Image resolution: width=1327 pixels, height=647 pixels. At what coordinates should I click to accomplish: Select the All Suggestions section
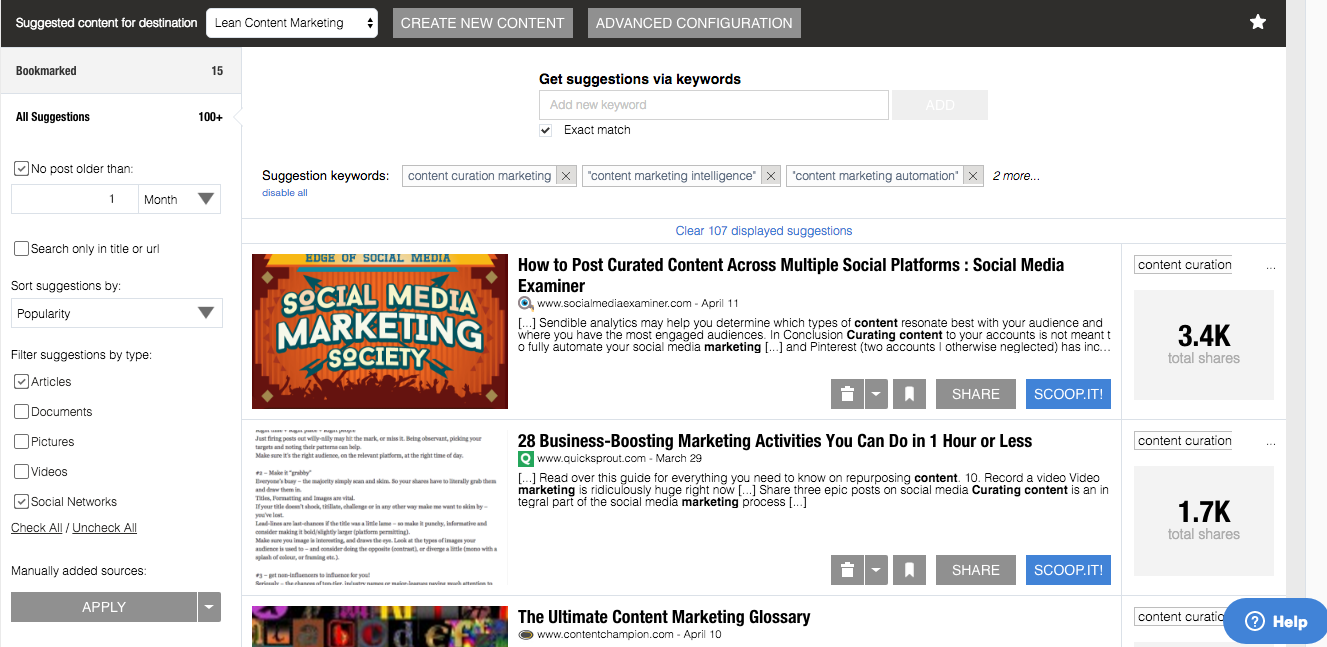(120, 117)
